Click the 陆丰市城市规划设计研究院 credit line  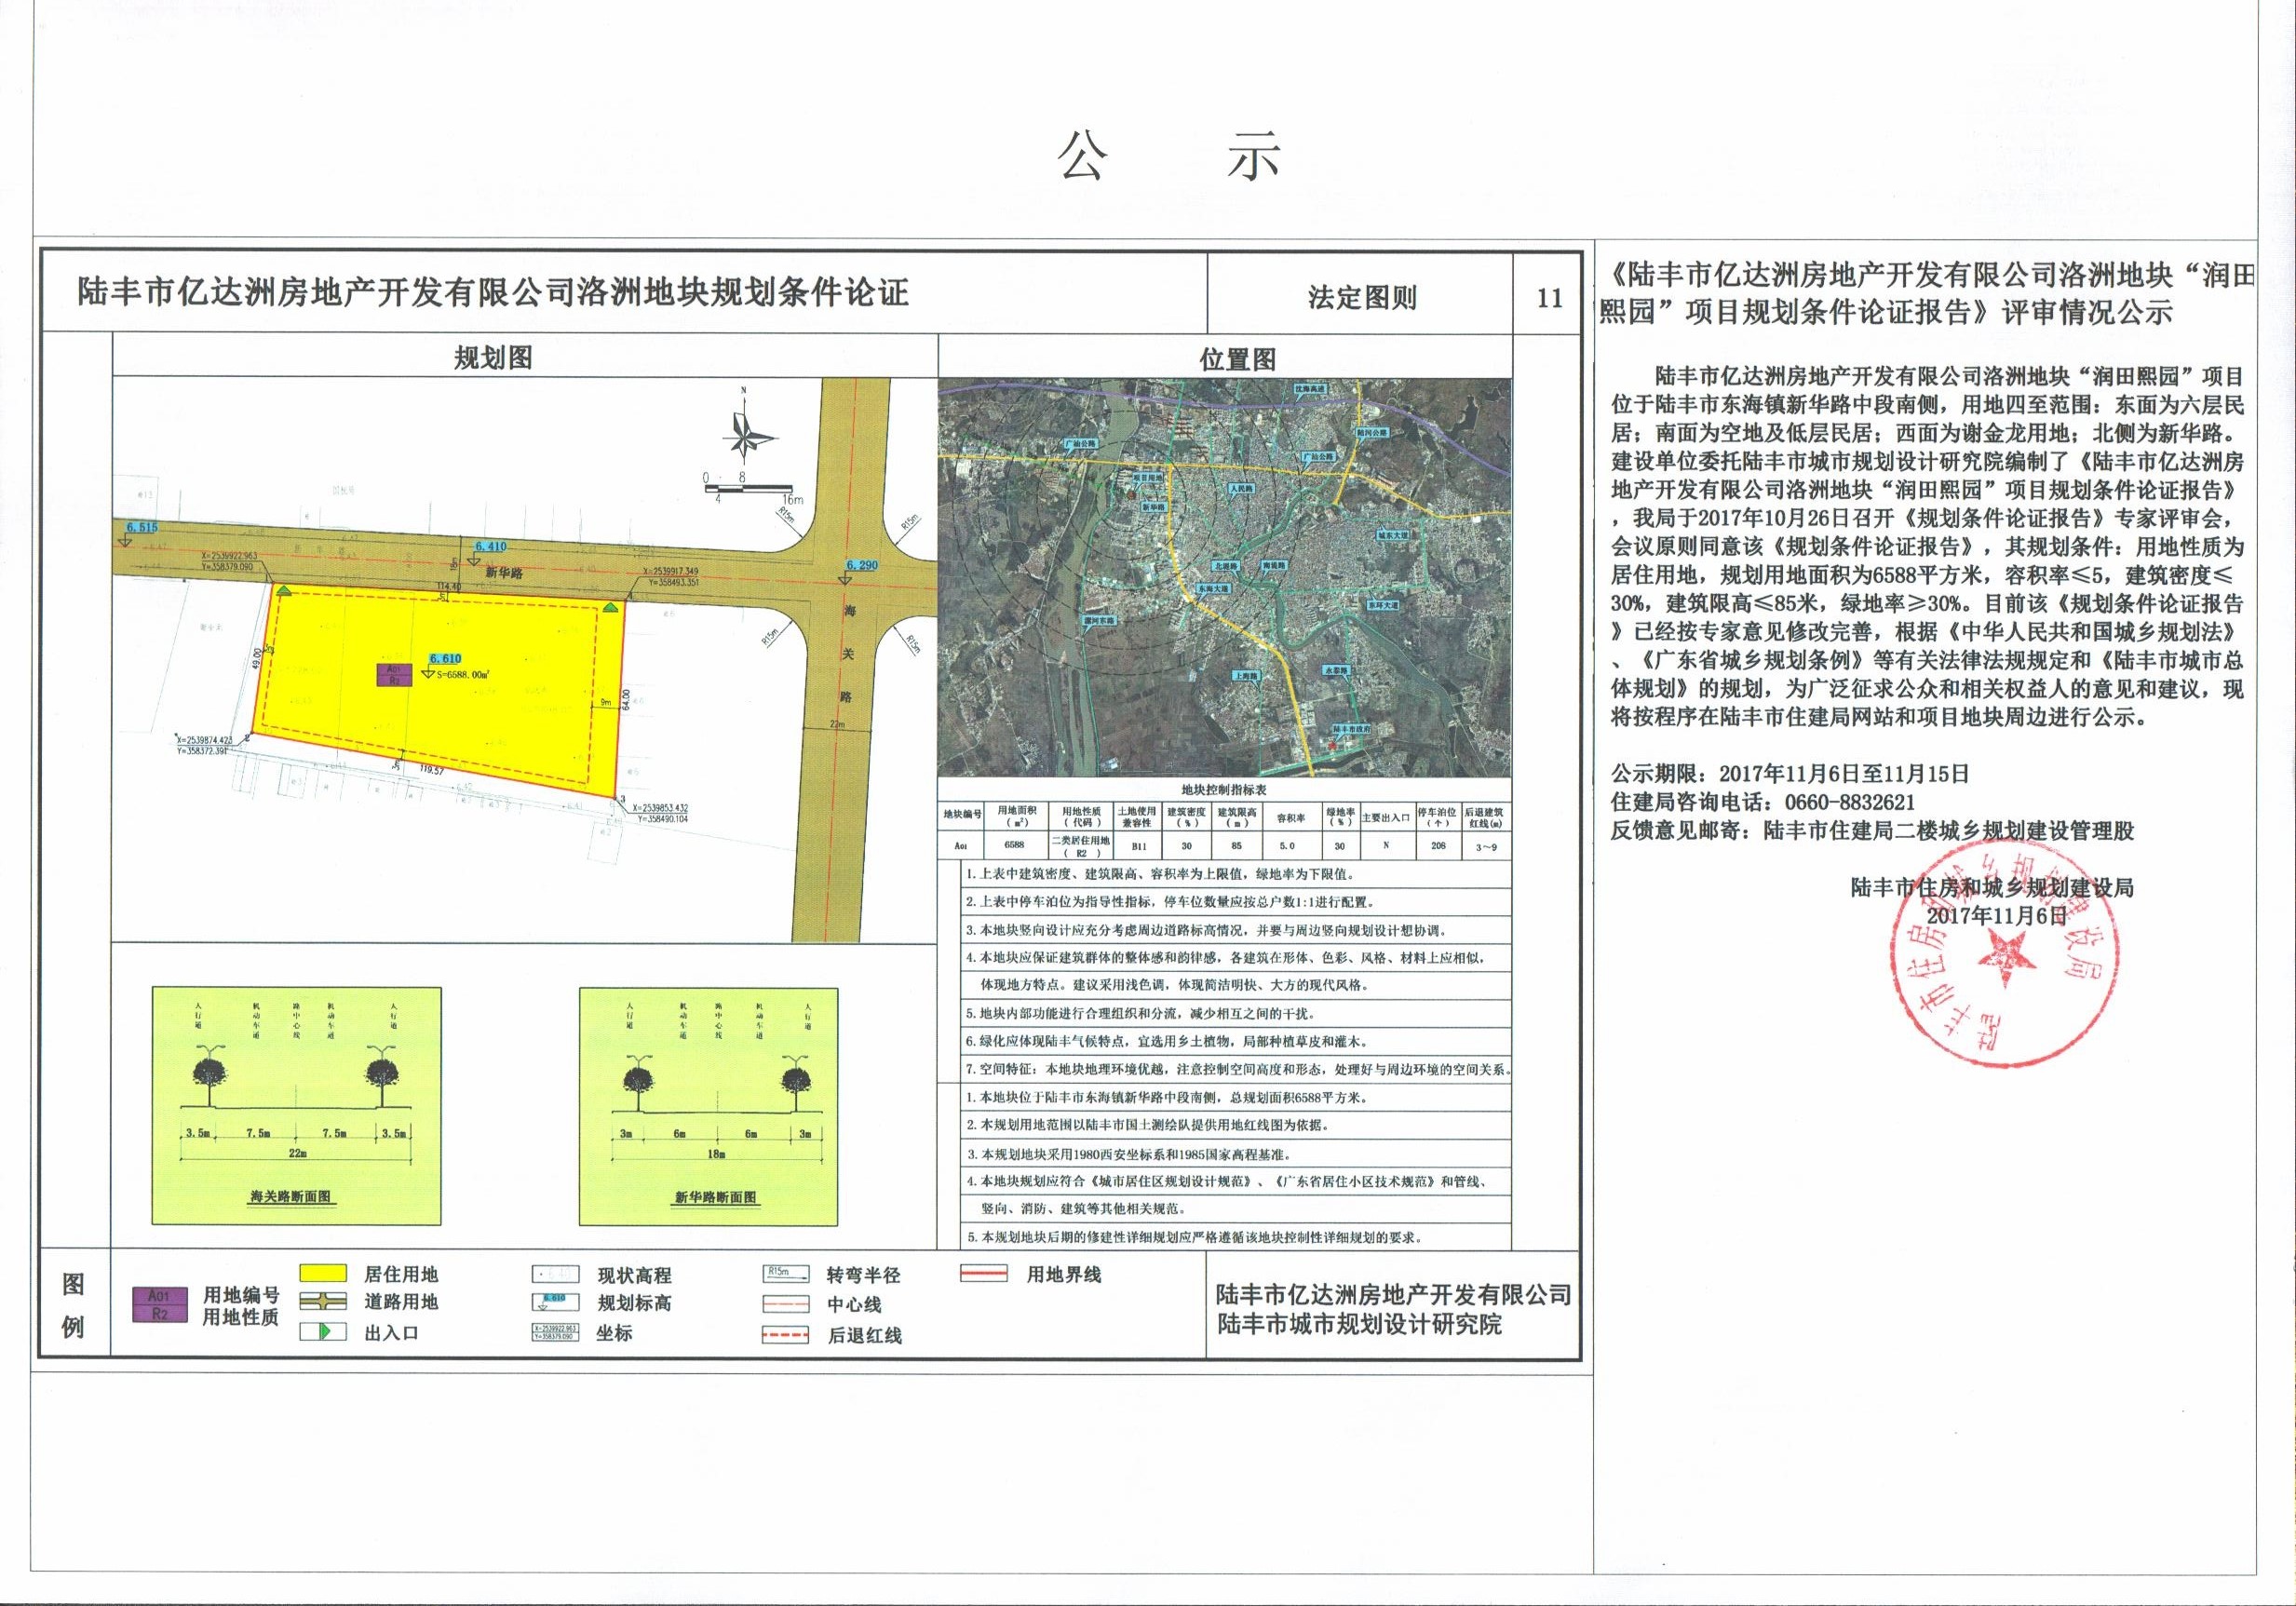point(1360,1324)
